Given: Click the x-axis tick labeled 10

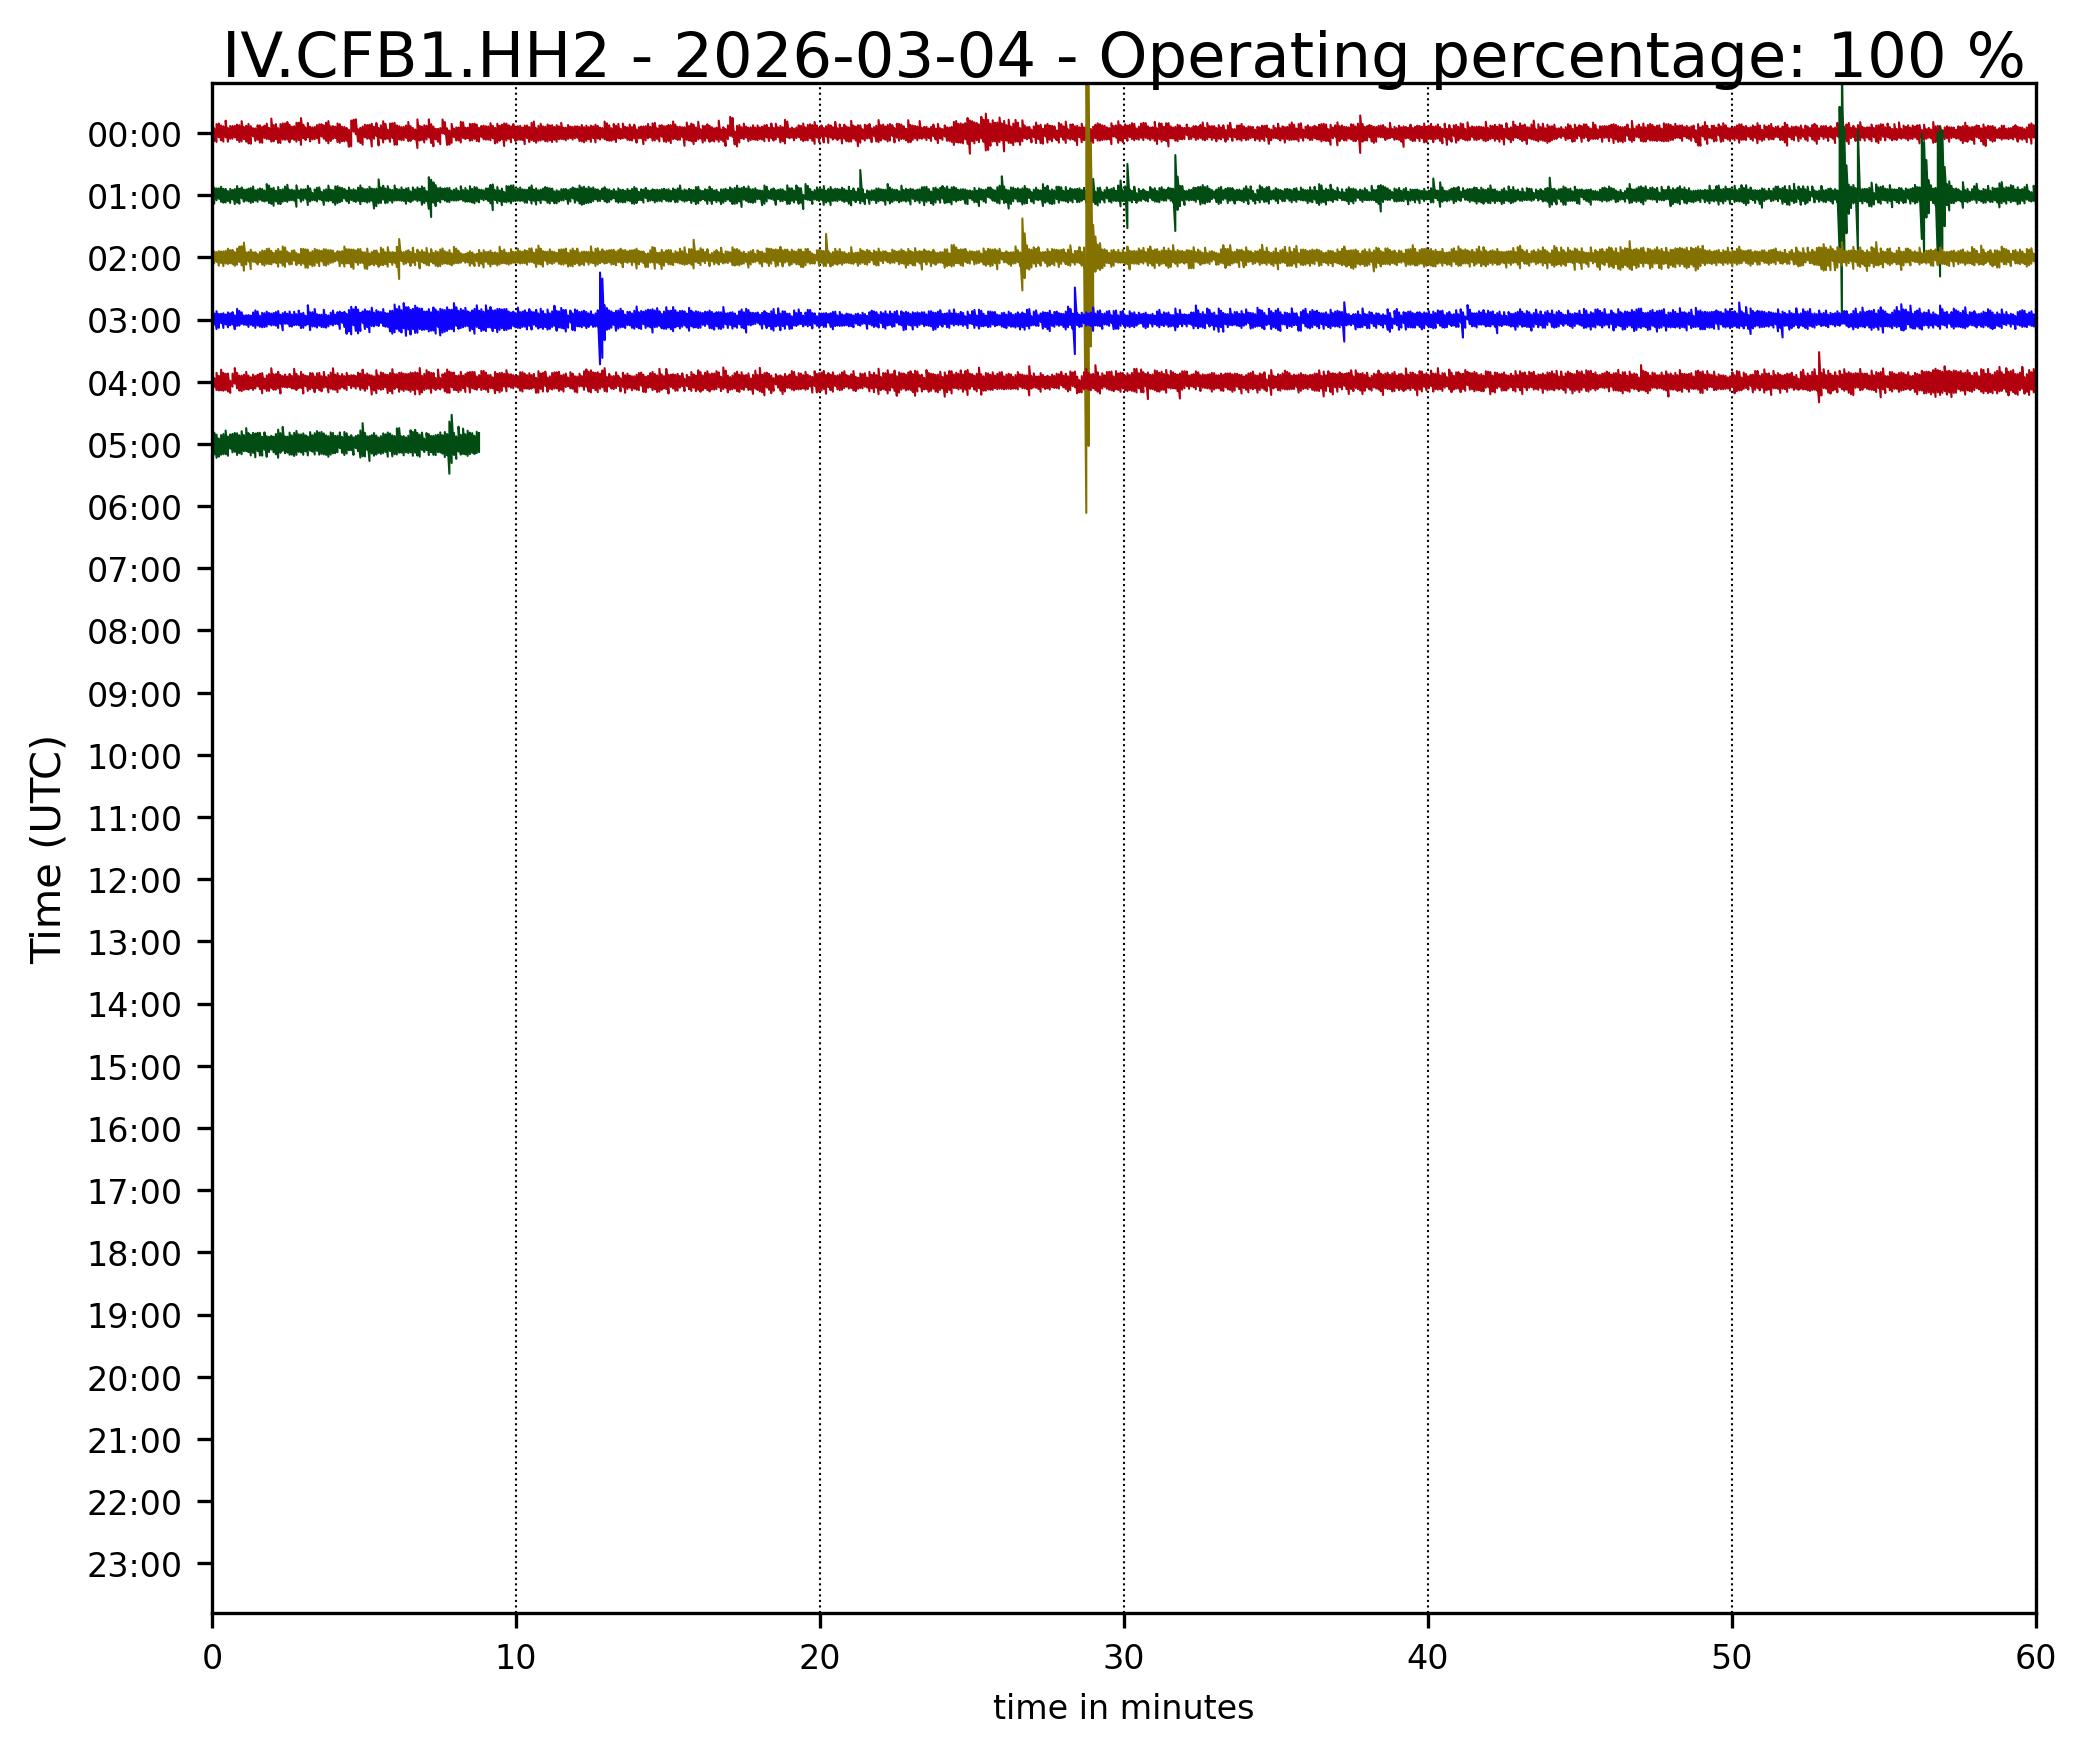Looking at the screenshot, I should coord(516,1658).
